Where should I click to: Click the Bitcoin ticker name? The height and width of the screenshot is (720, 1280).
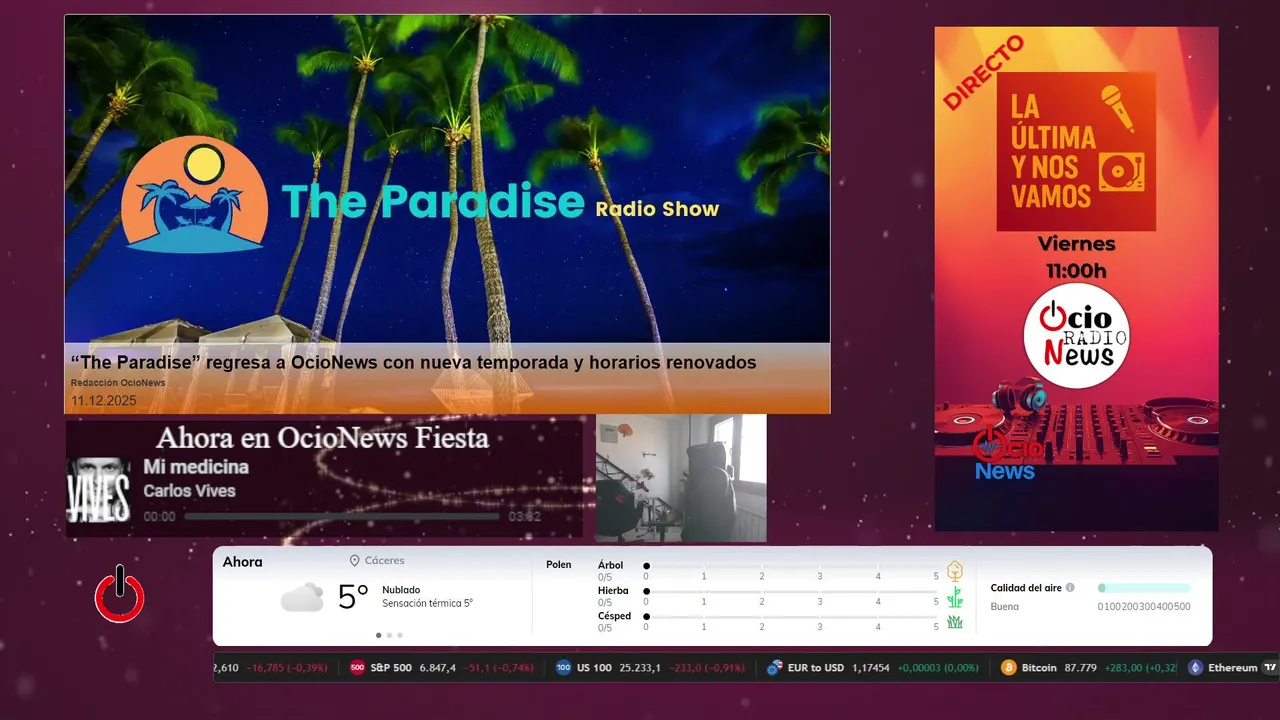(x=1039, y=667)
